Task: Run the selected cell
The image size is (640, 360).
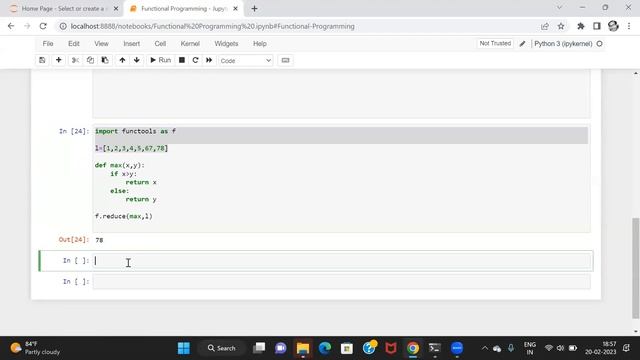Action: coord(160,60)
